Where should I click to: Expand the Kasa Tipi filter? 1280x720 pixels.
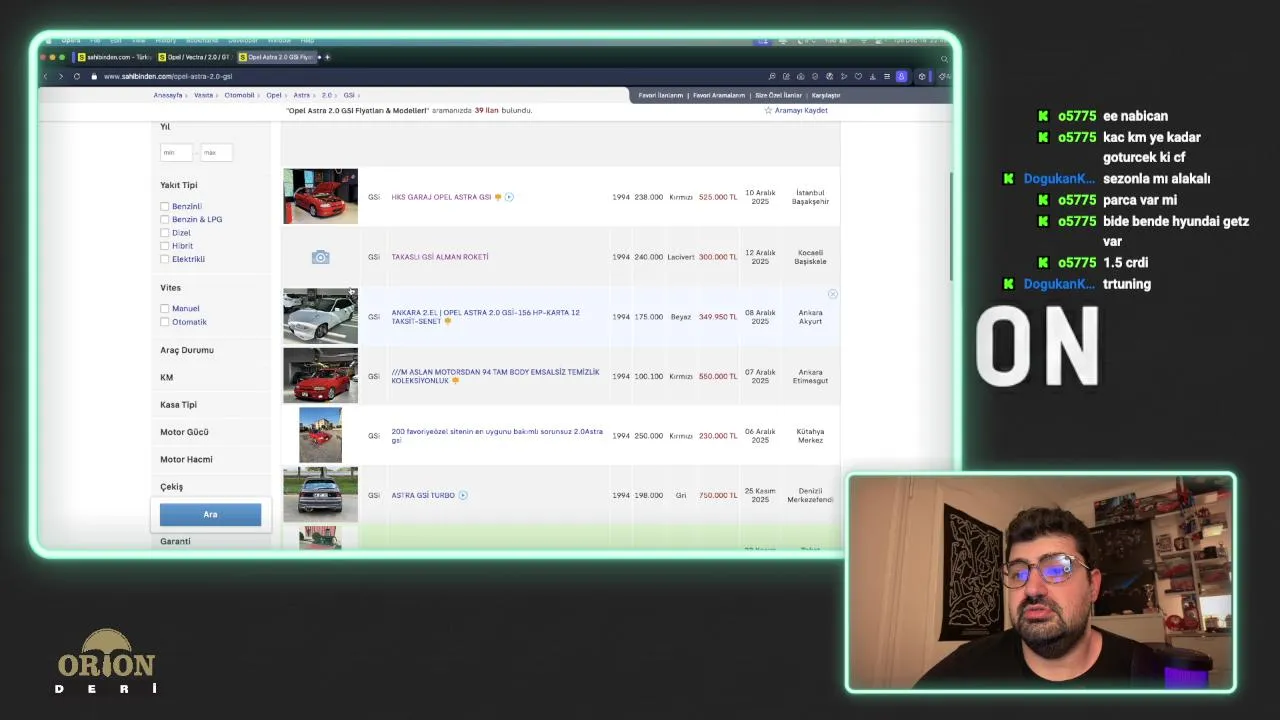point(178,405)
